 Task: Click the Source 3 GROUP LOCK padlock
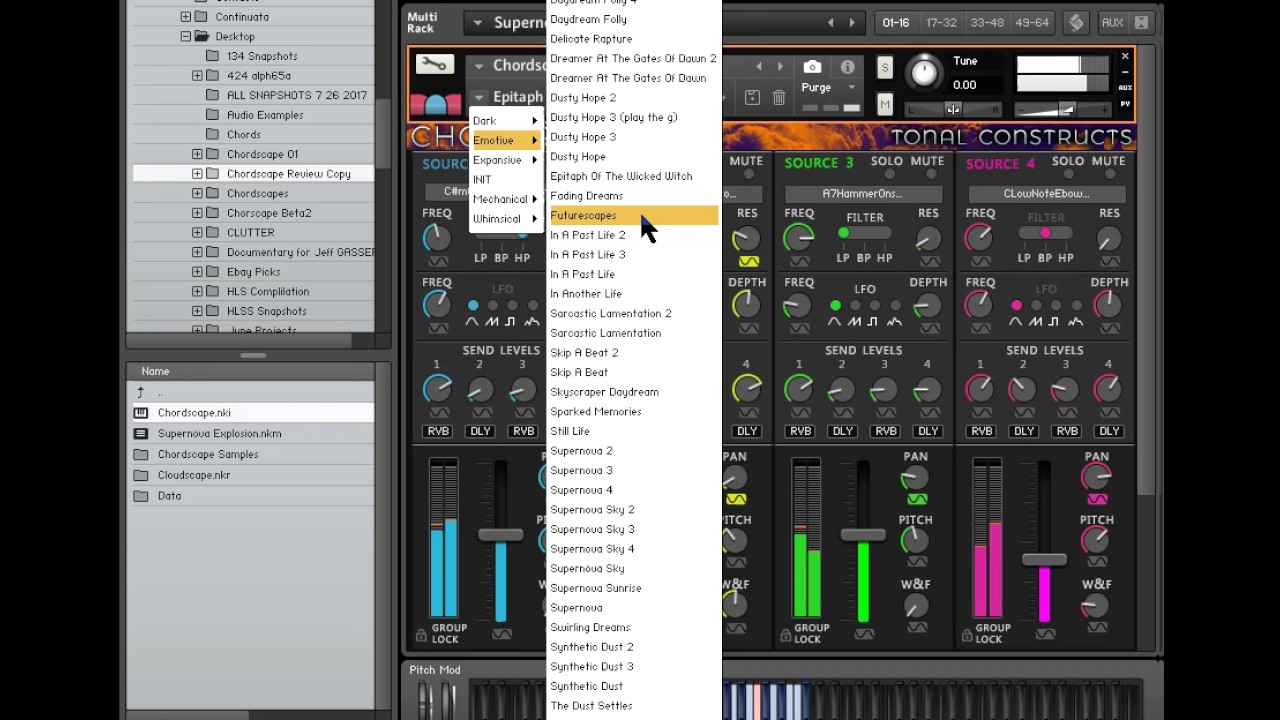pyautogui.click(x=785, y=634)
